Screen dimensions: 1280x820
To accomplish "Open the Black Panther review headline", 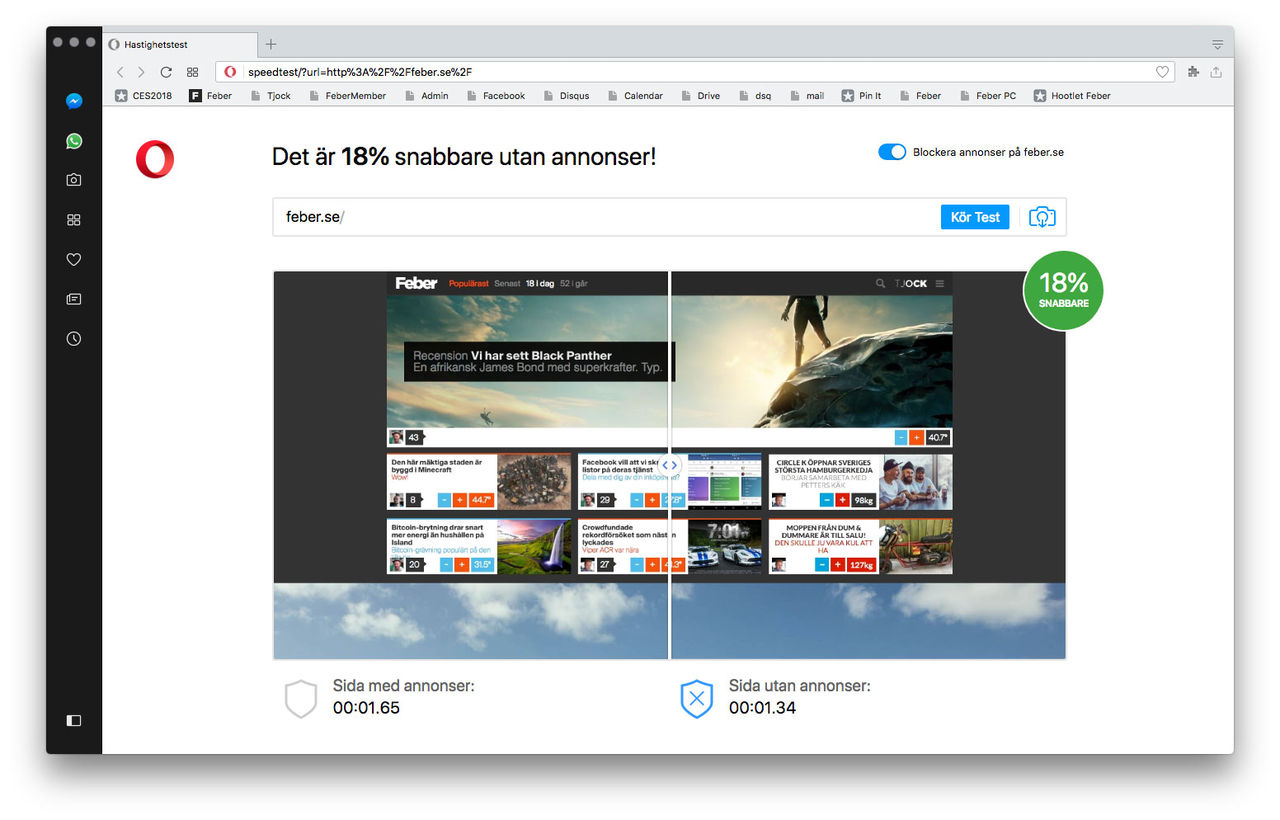I will (x=540, y=361).
